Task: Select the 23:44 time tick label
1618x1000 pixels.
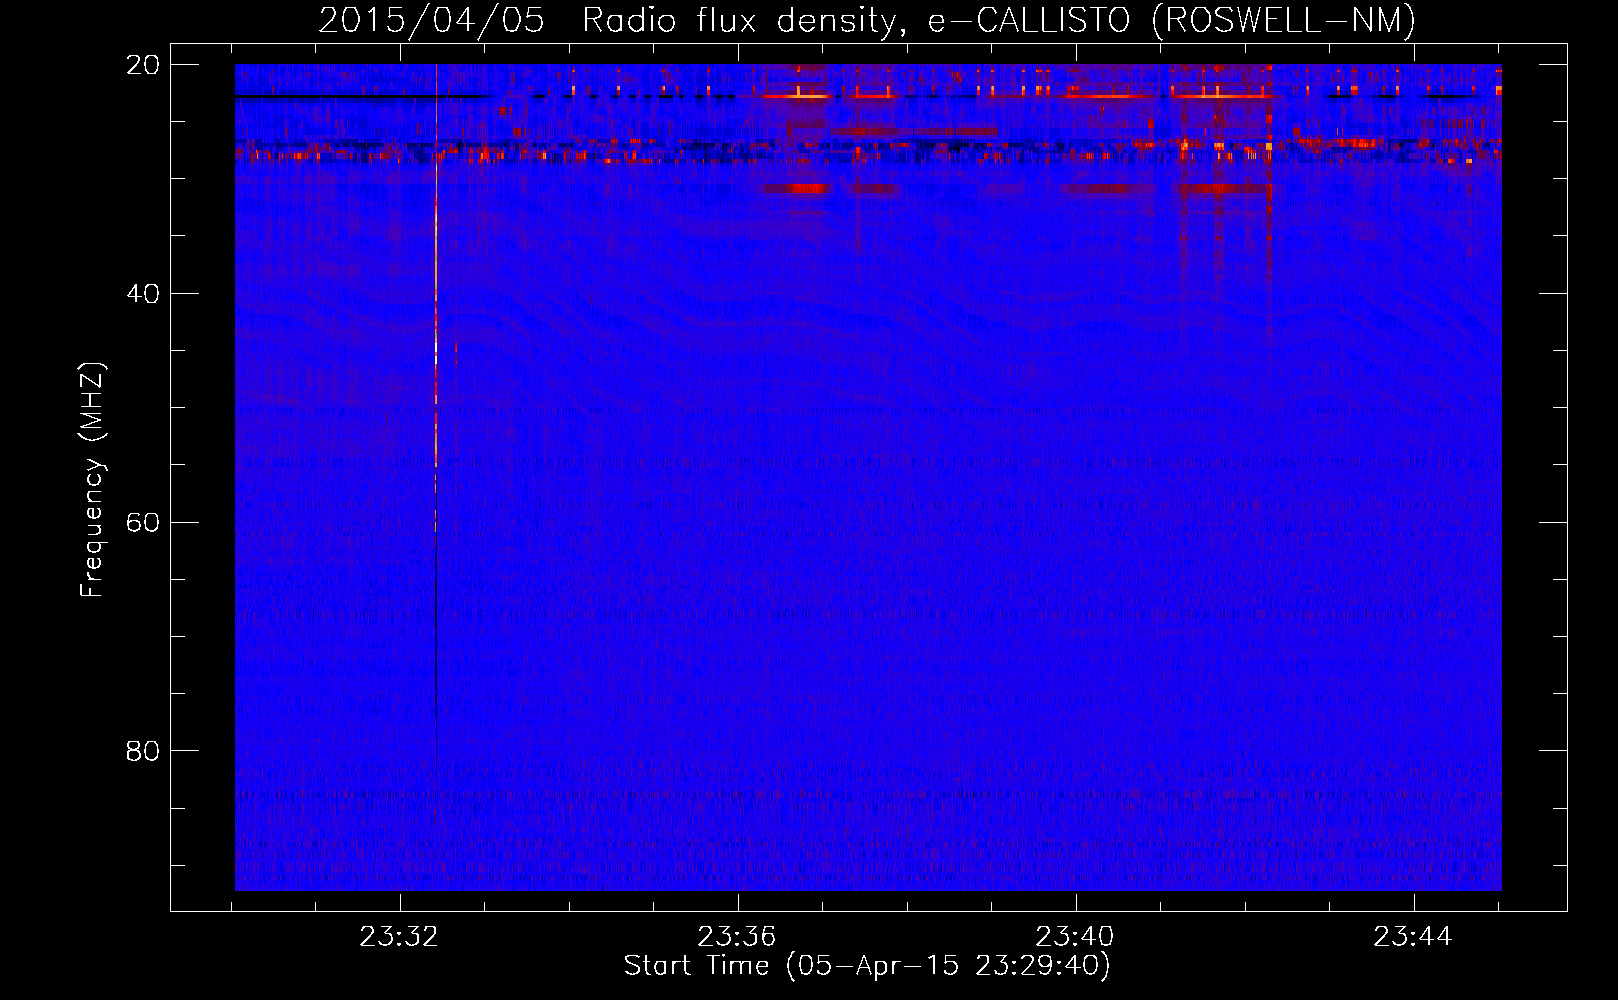Action: pyautogui.click(x=1413, y=937)
